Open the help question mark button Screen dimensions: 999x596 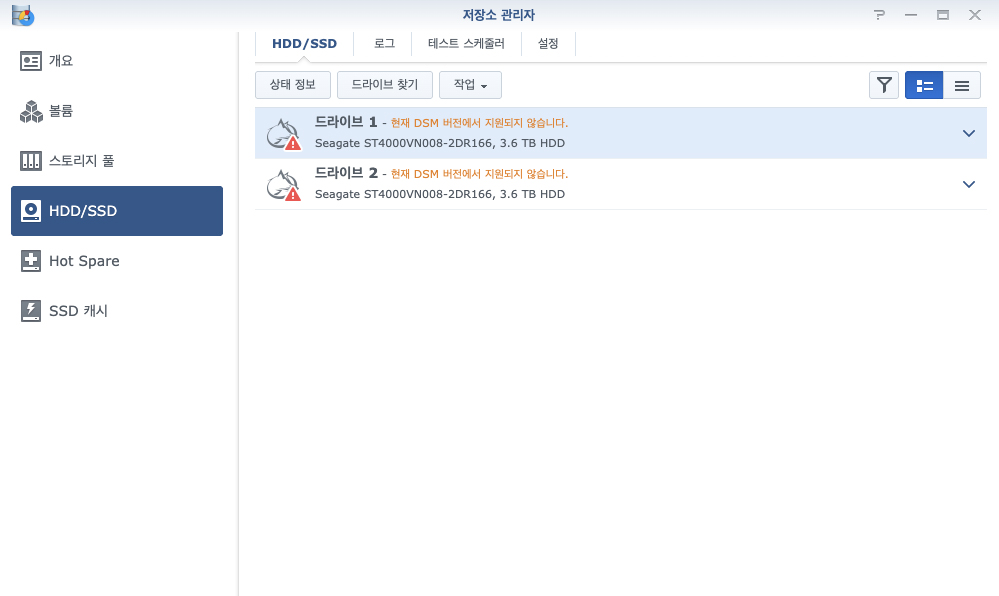point(879,15)
